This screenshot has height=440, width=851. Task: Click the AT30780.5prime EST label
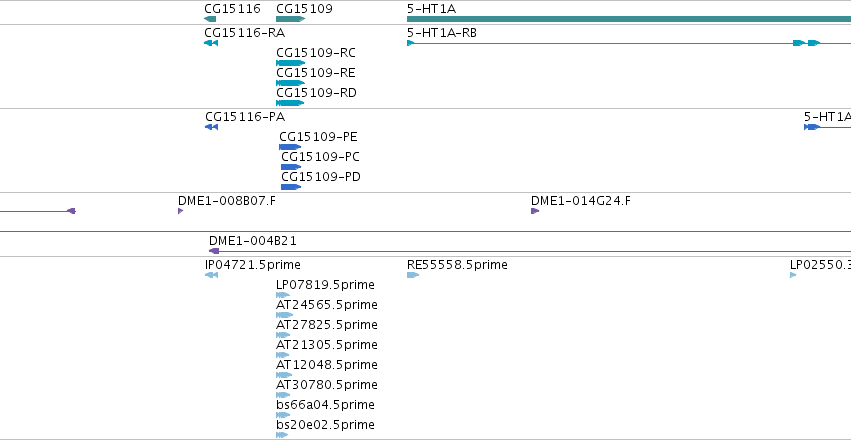click(327, 385)
